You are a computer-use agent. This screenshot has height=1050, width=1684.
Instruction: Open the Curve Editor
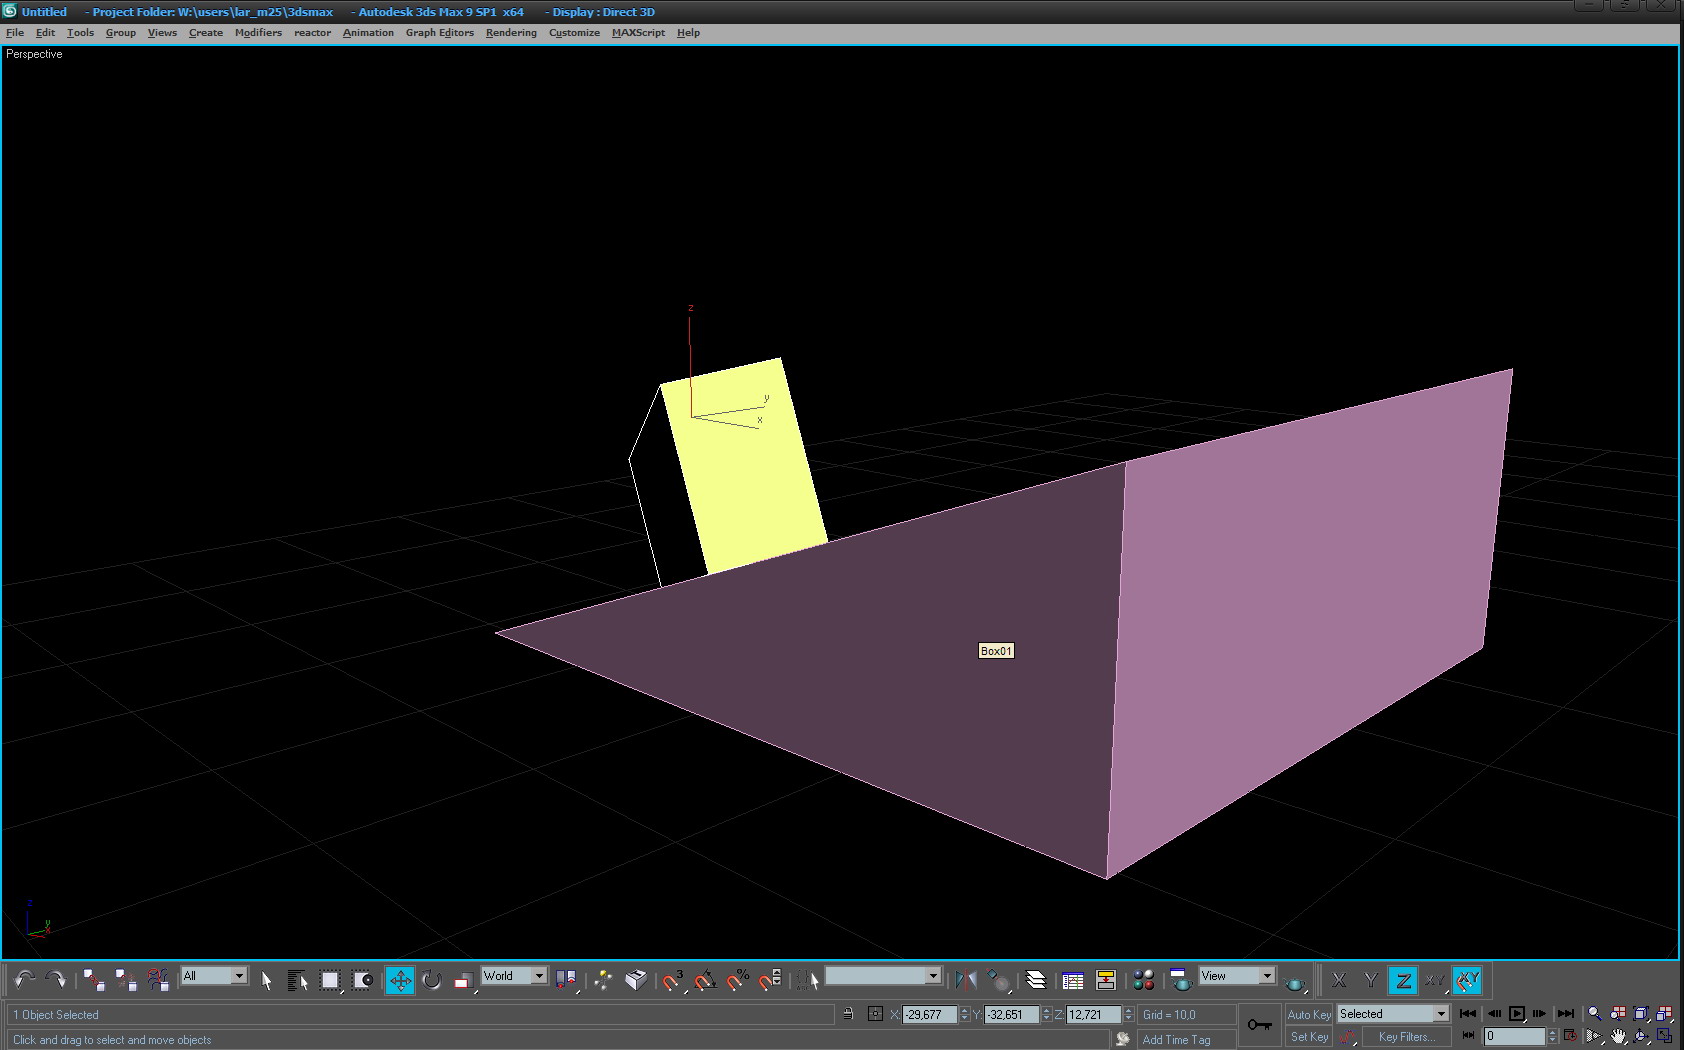tap(1073, 980)
